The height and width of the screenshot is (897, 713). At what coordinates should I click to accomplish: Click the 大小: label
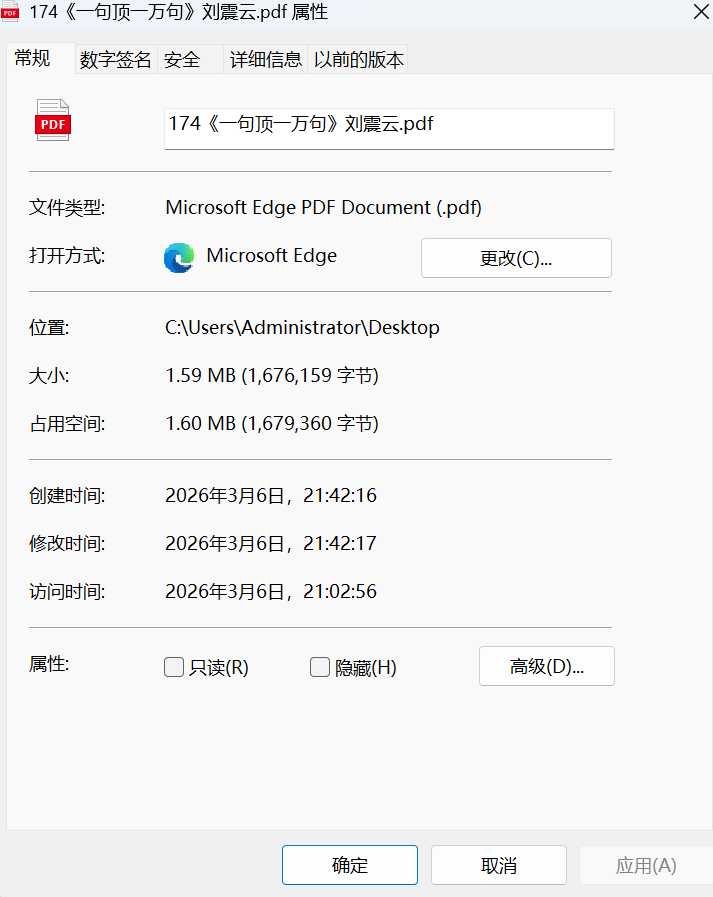[x=49, y=376]
